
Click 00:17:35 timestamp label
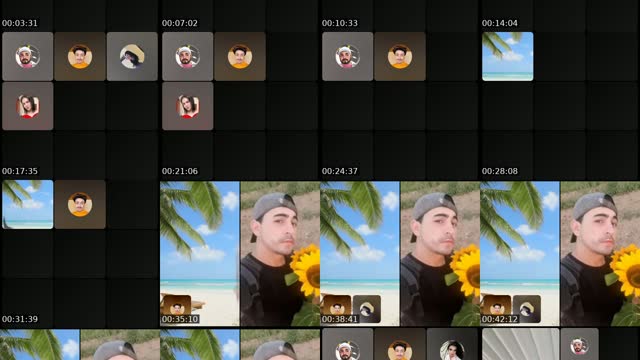coord(20,171)
